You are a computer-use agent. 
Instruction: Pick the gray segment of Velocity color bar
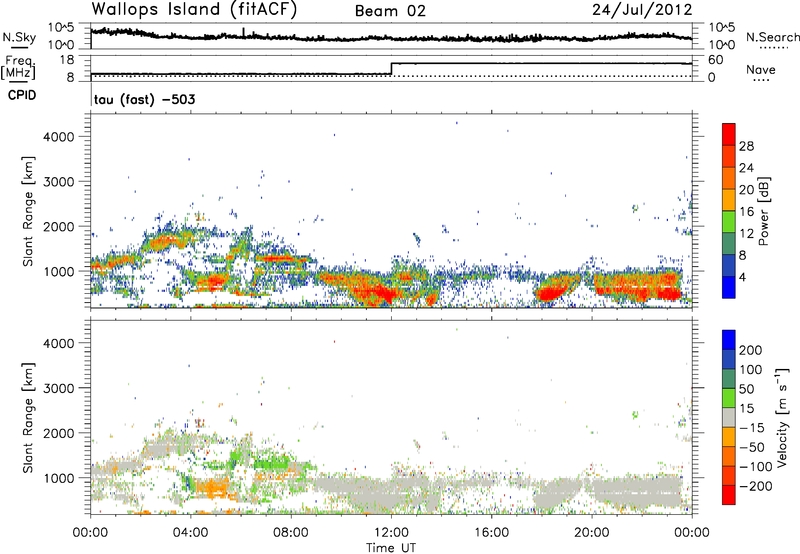pos(729,417)
